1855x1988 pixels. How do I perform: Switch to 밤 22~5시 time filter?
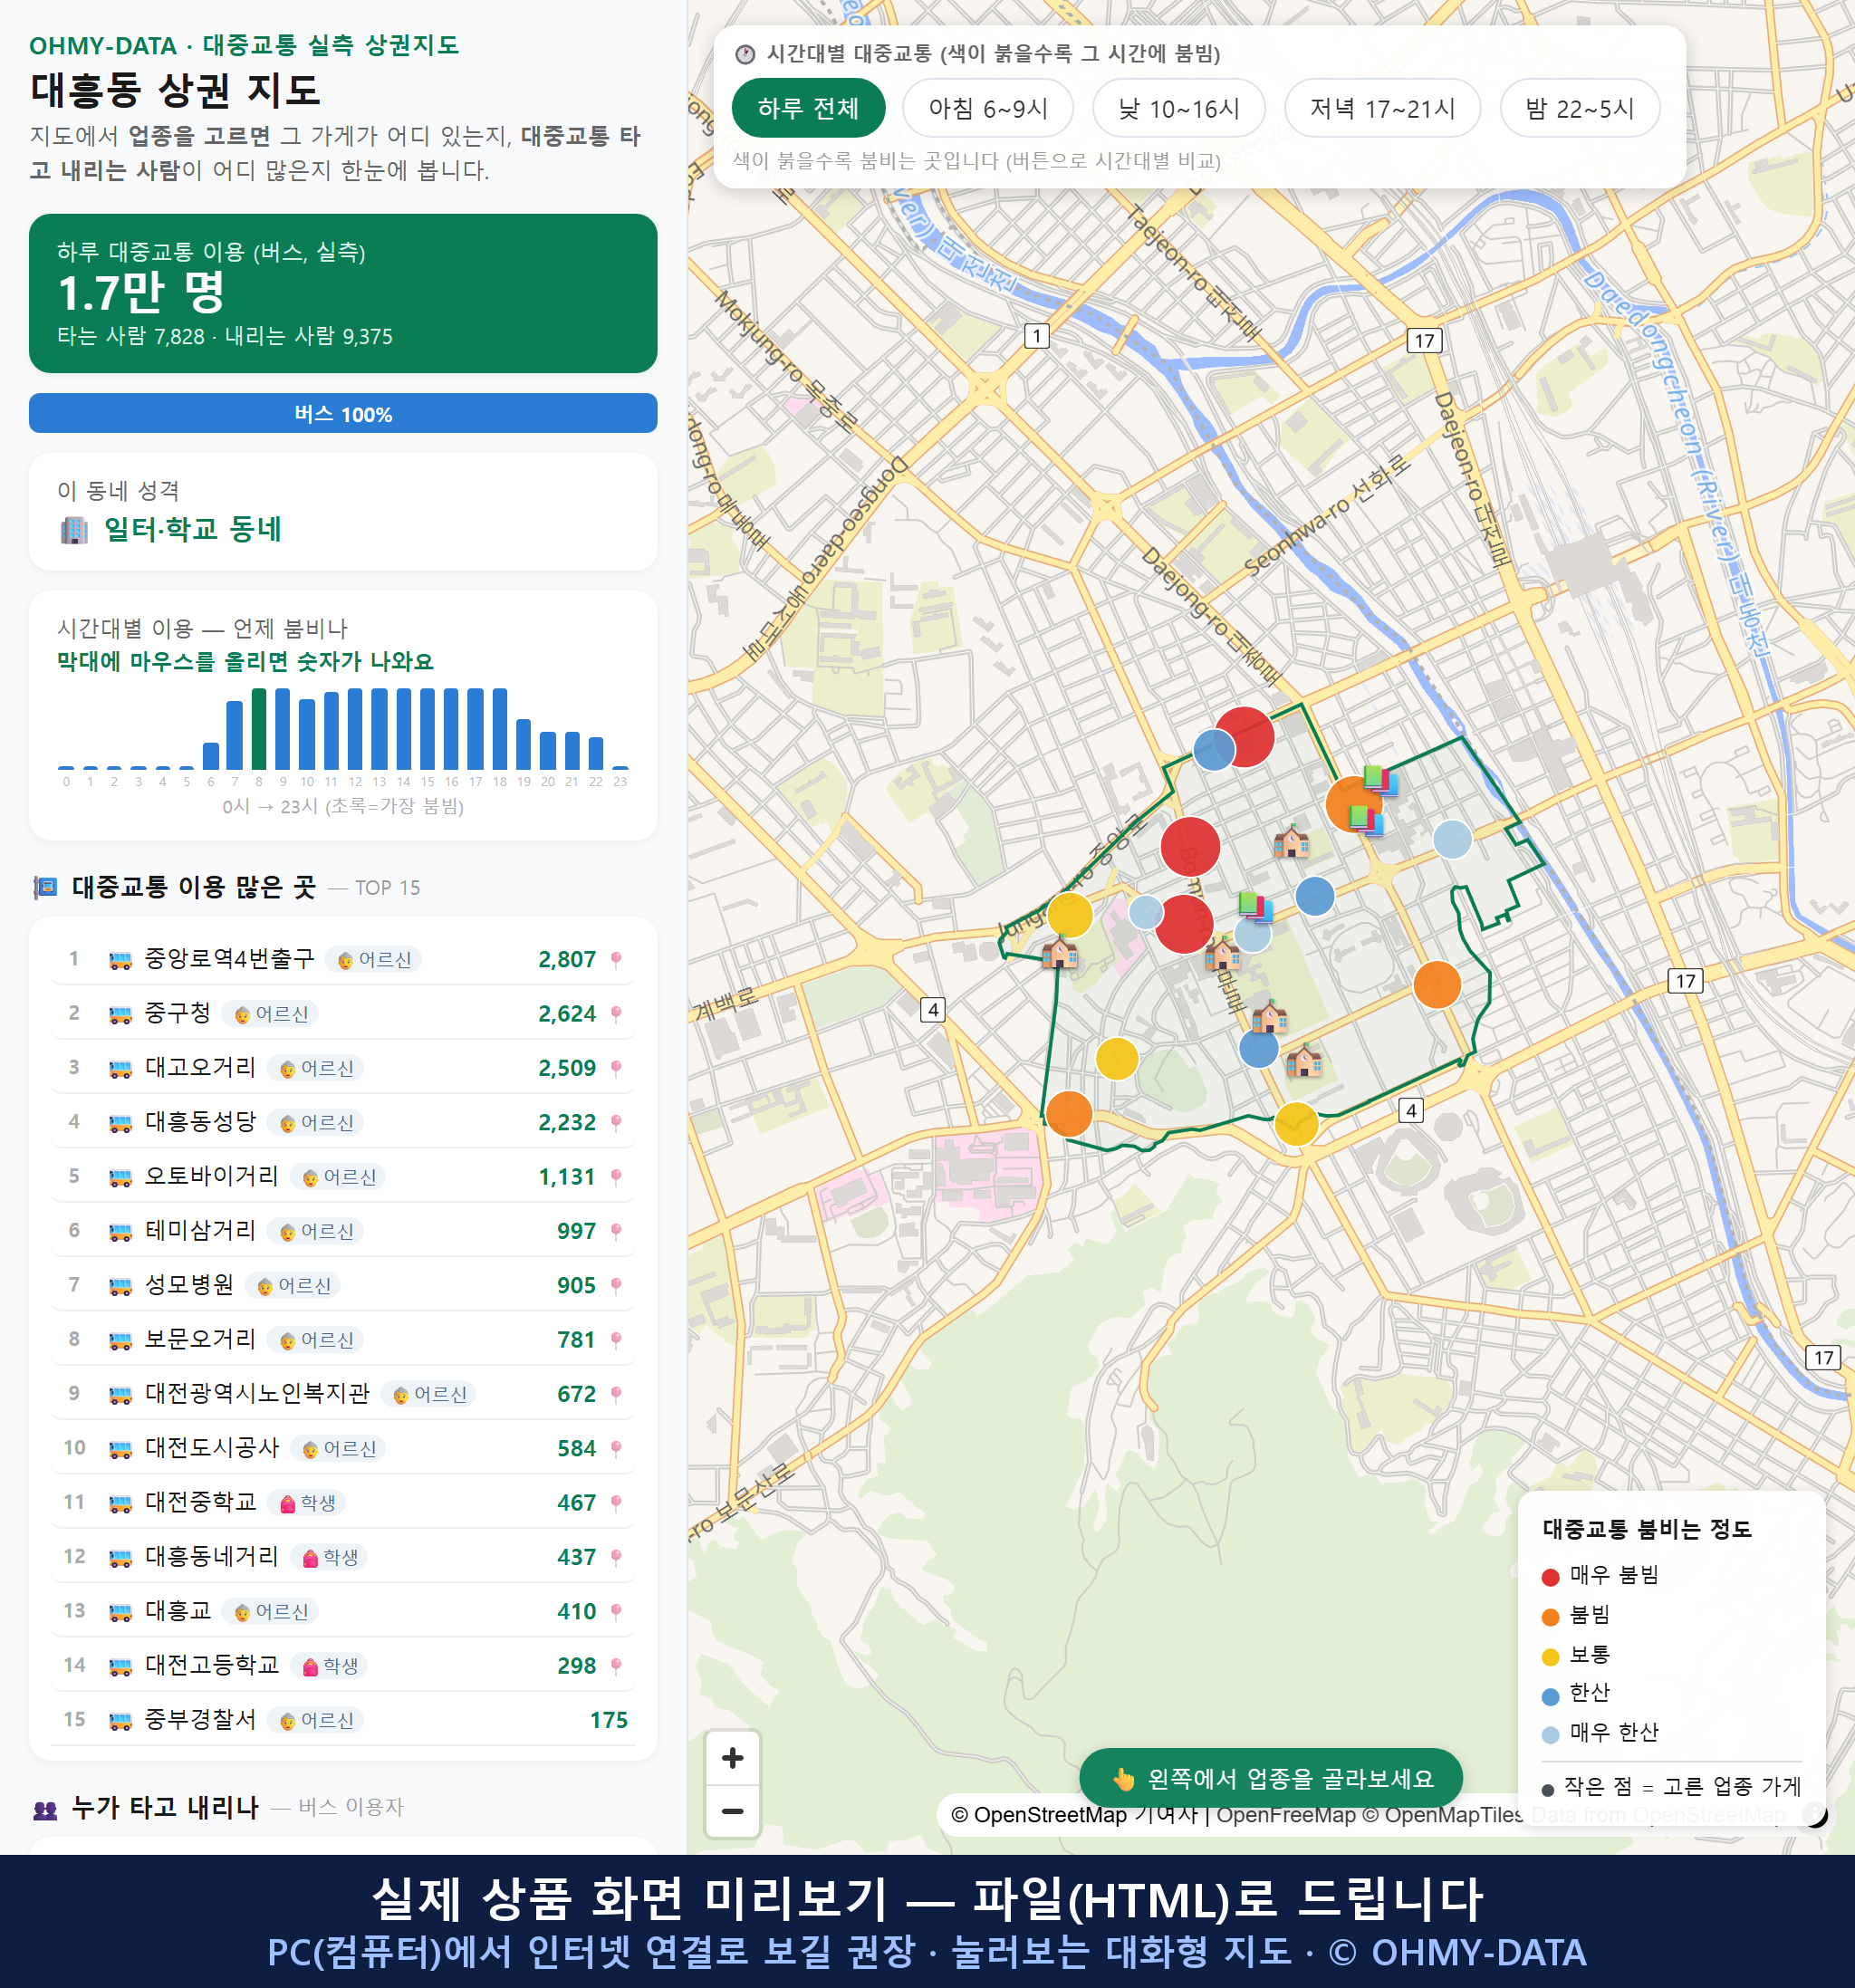click(1580, 108)
